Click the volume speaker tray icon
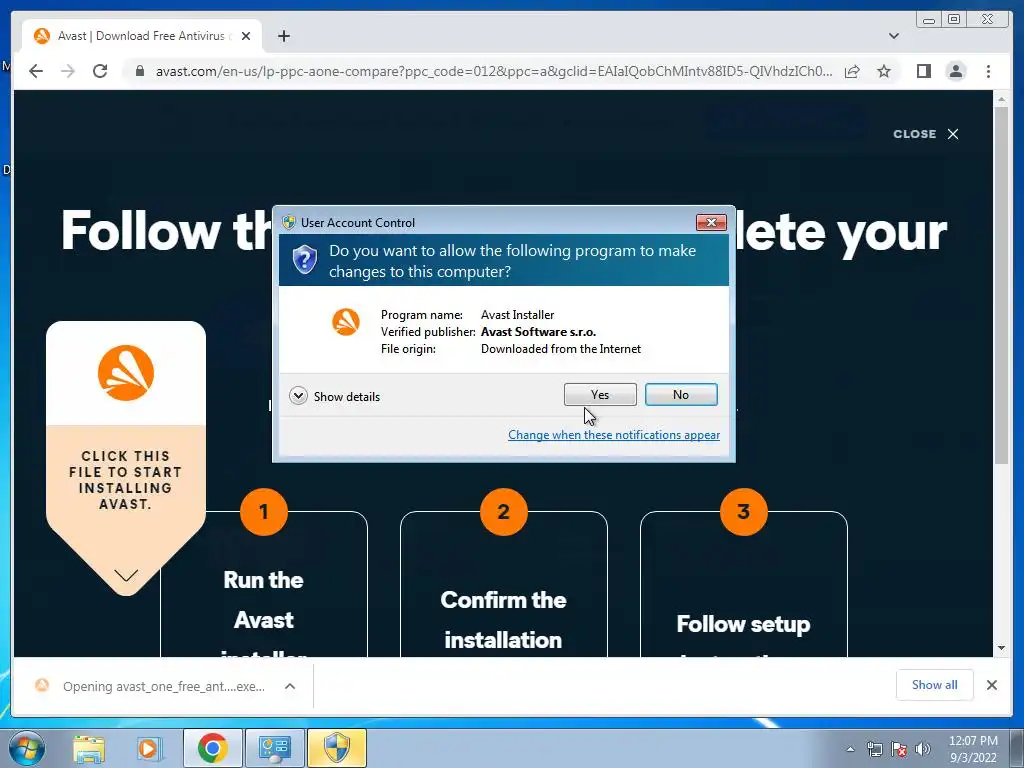This screenshot has height=768, width=1024. pyautogui.click(x=923, y=749)
